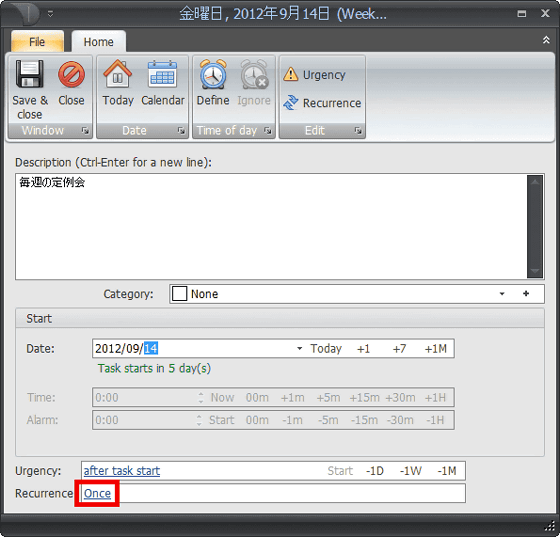The width and height of the screenshot is (560, 537).
Task: Collapse the ribbon with the double chevron
Action: [546, 40]
